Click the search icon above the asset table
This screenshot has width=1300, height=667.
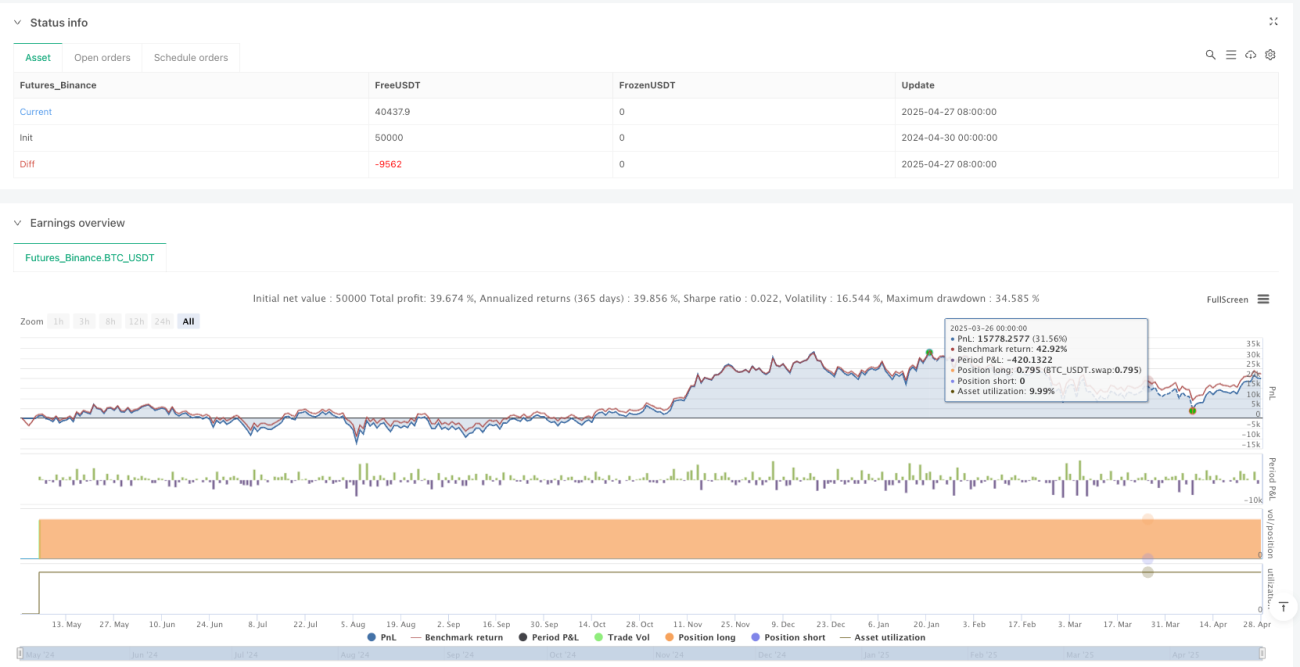1210,55
